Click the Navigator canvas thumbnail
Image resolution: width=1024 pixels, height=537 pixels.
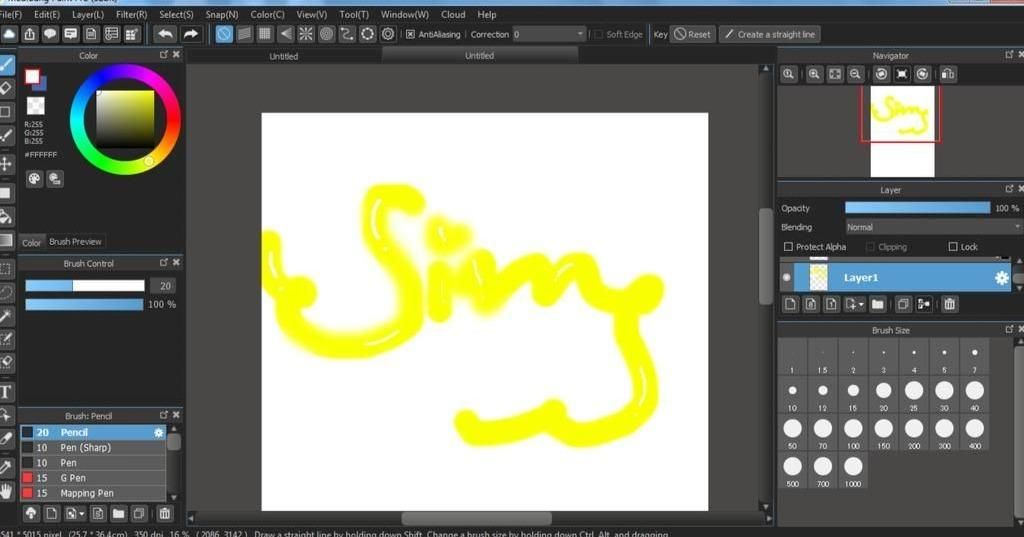coord(903,131)
